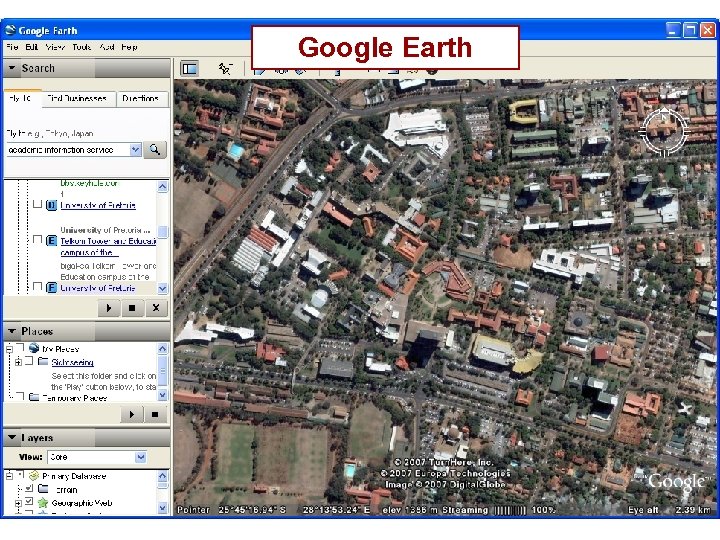Click the search results scrollbar thumb

pos(163,231)
